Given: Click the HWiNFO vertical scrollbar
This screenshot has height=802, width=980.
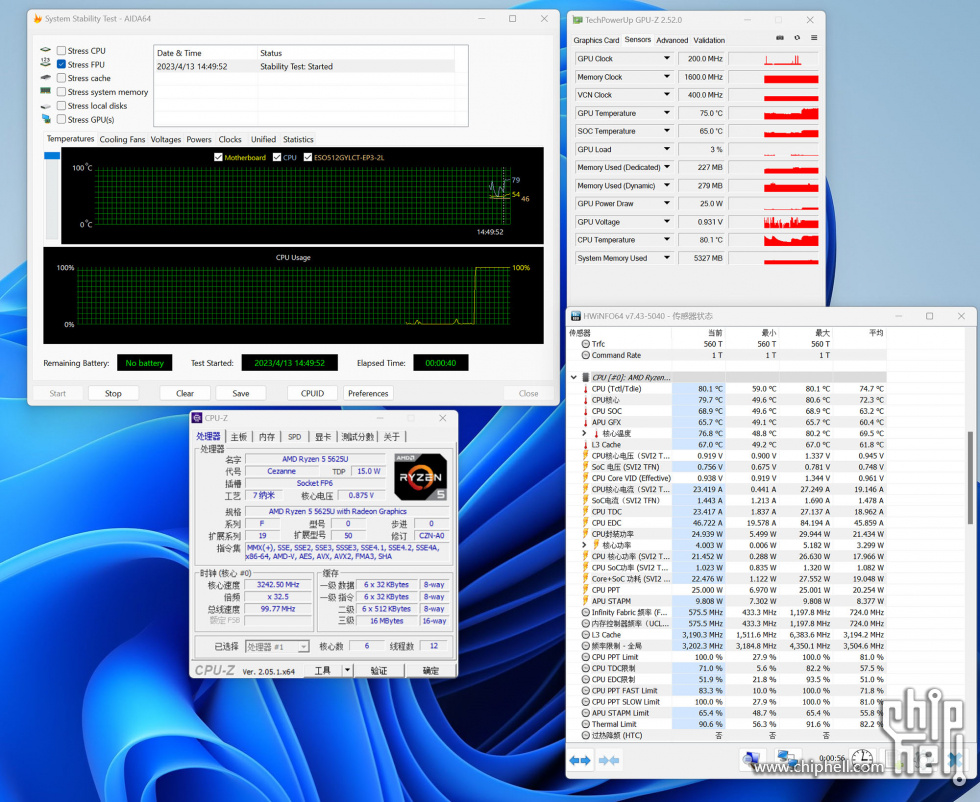Looking at the screenshot, I should [x=970, y=478].
